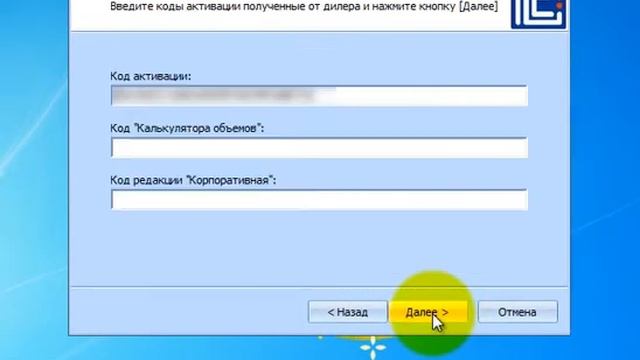
Task: Click the instruction text Введите коды активации
Action: click(304, 7)
